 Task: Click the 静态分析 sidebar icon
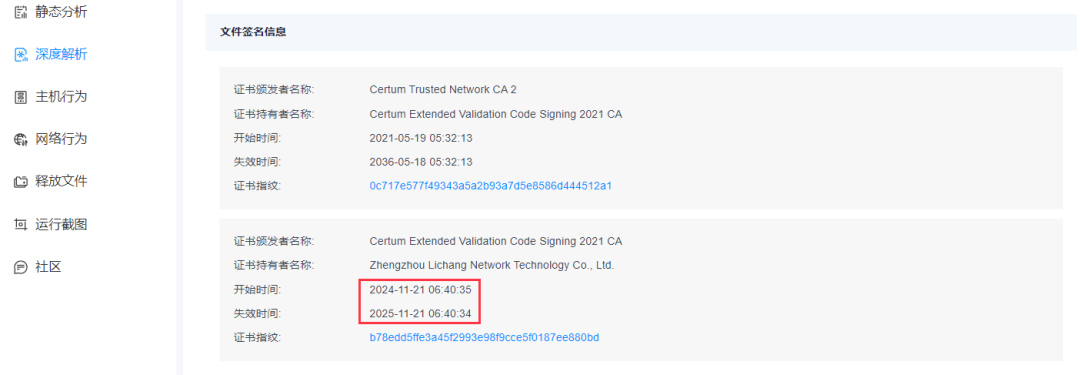[x=21, y=12]
